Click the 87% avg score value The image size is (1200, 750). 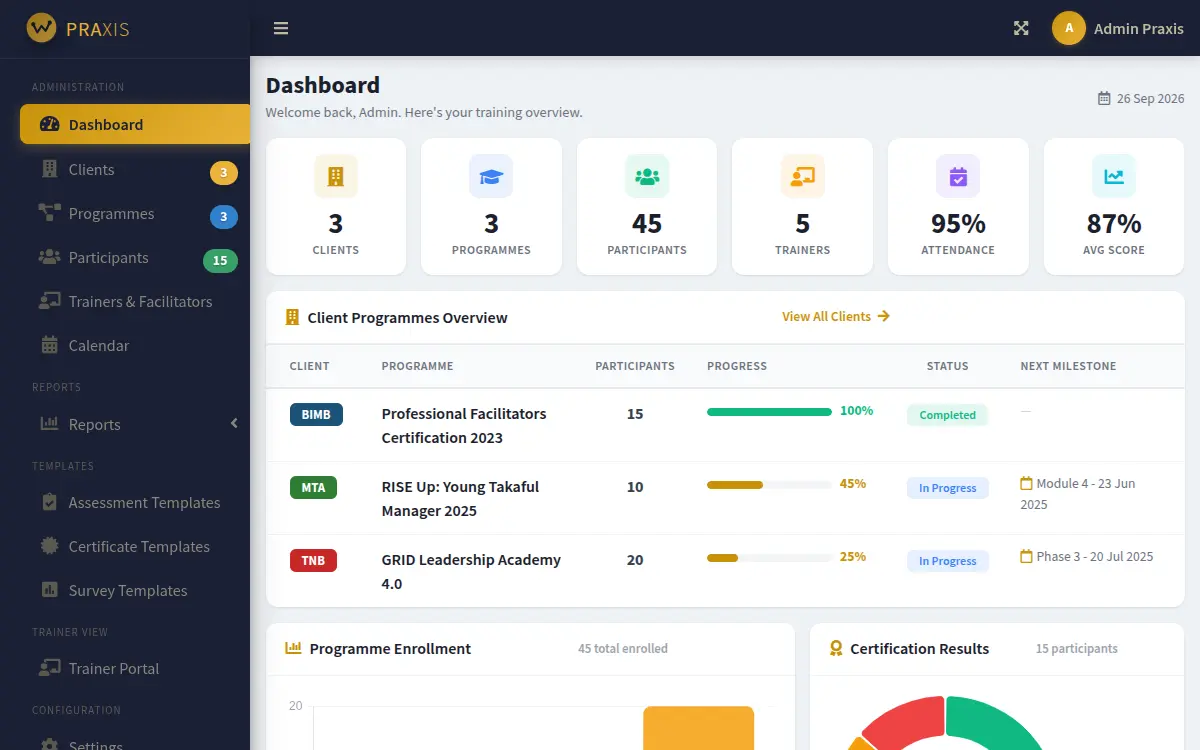coord(1114,223)
